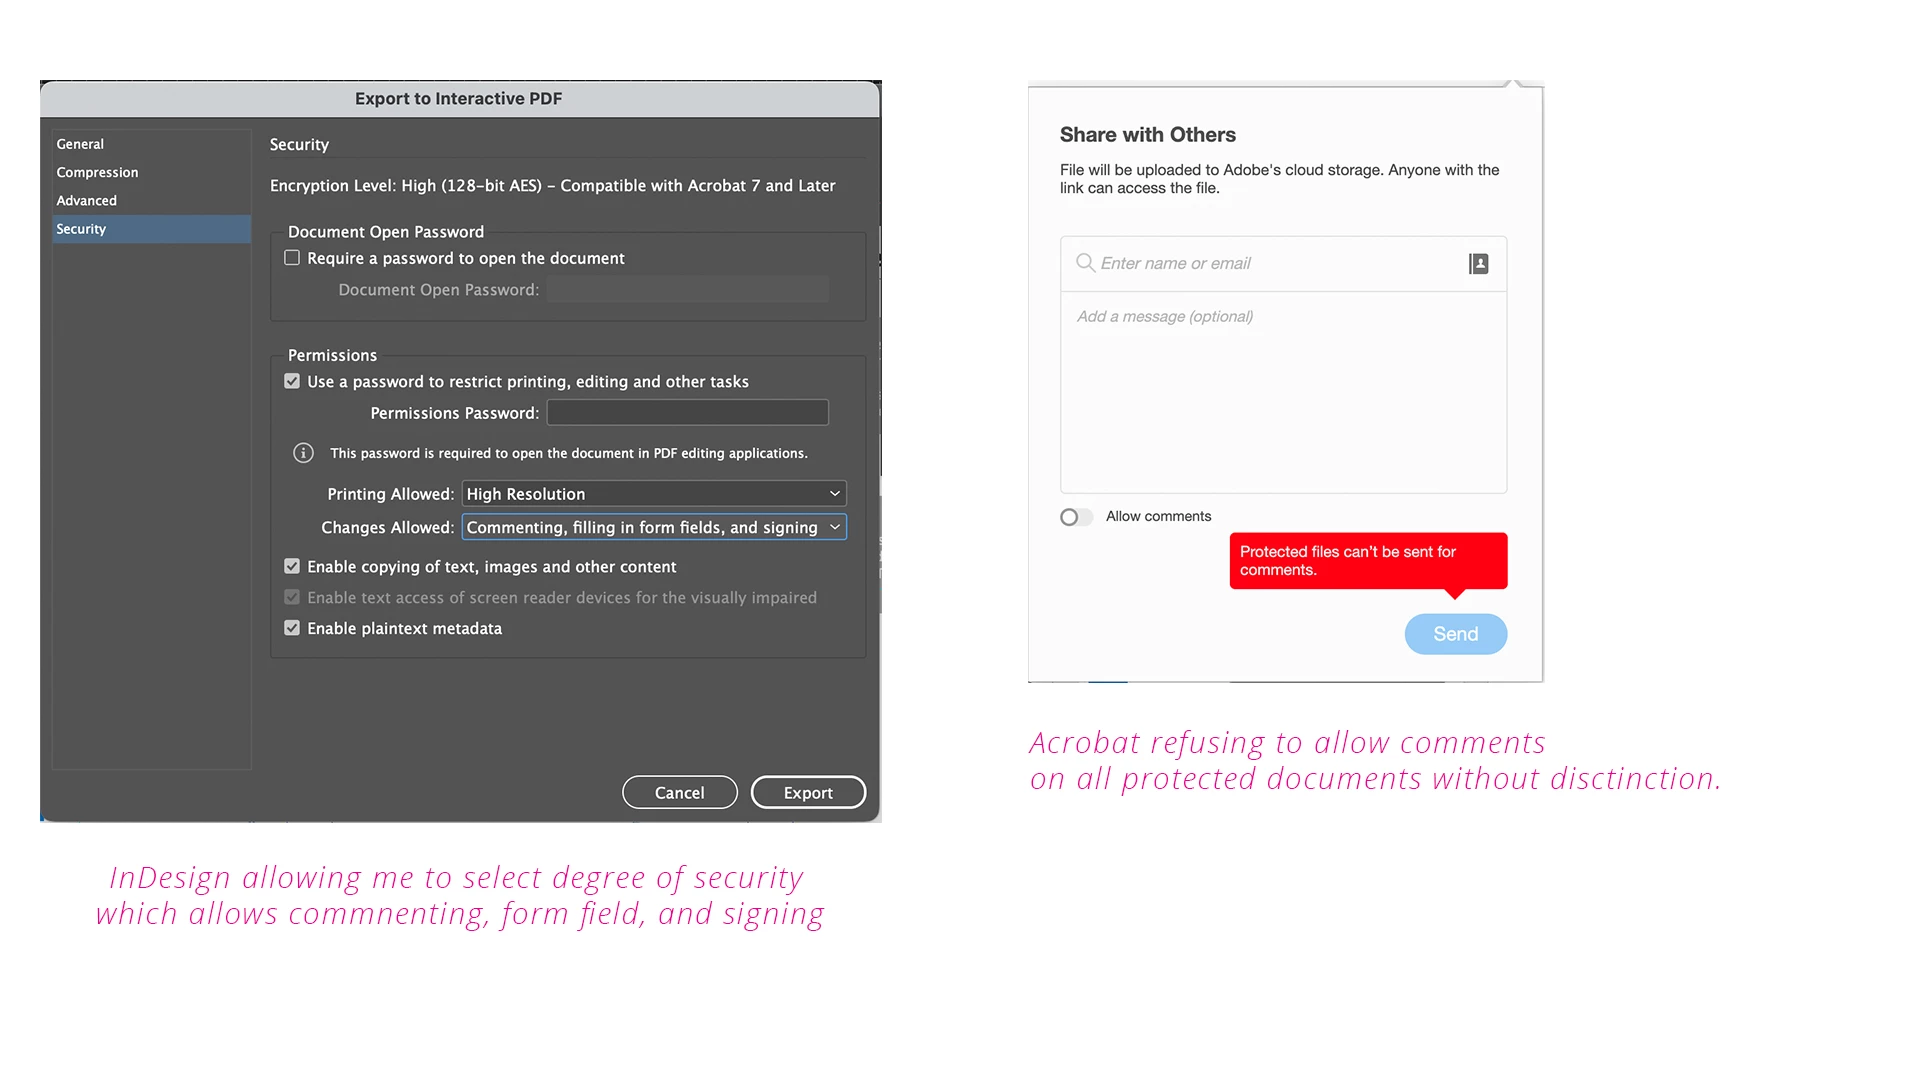The height and width of the screenshot is (1080, 1920).
Task: Uncheck Use a password to restrict printing
Action: (292, 381)
